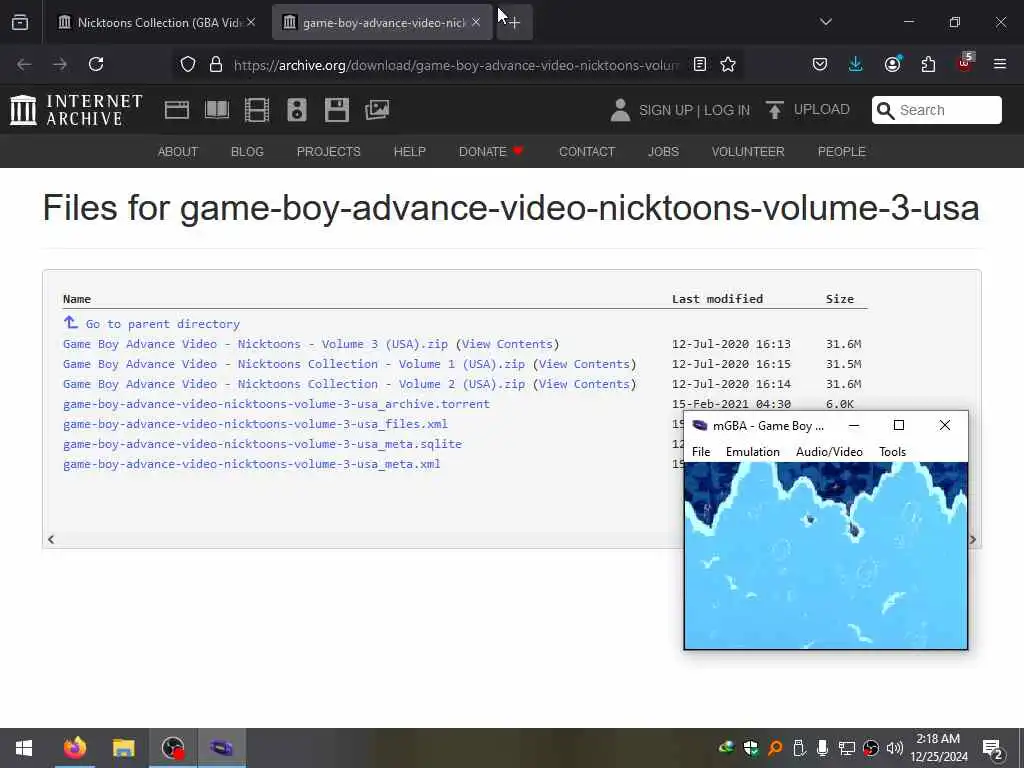Save page to Pocket
This screenshot has height=768, width=1024.
(x=820, y=64)
